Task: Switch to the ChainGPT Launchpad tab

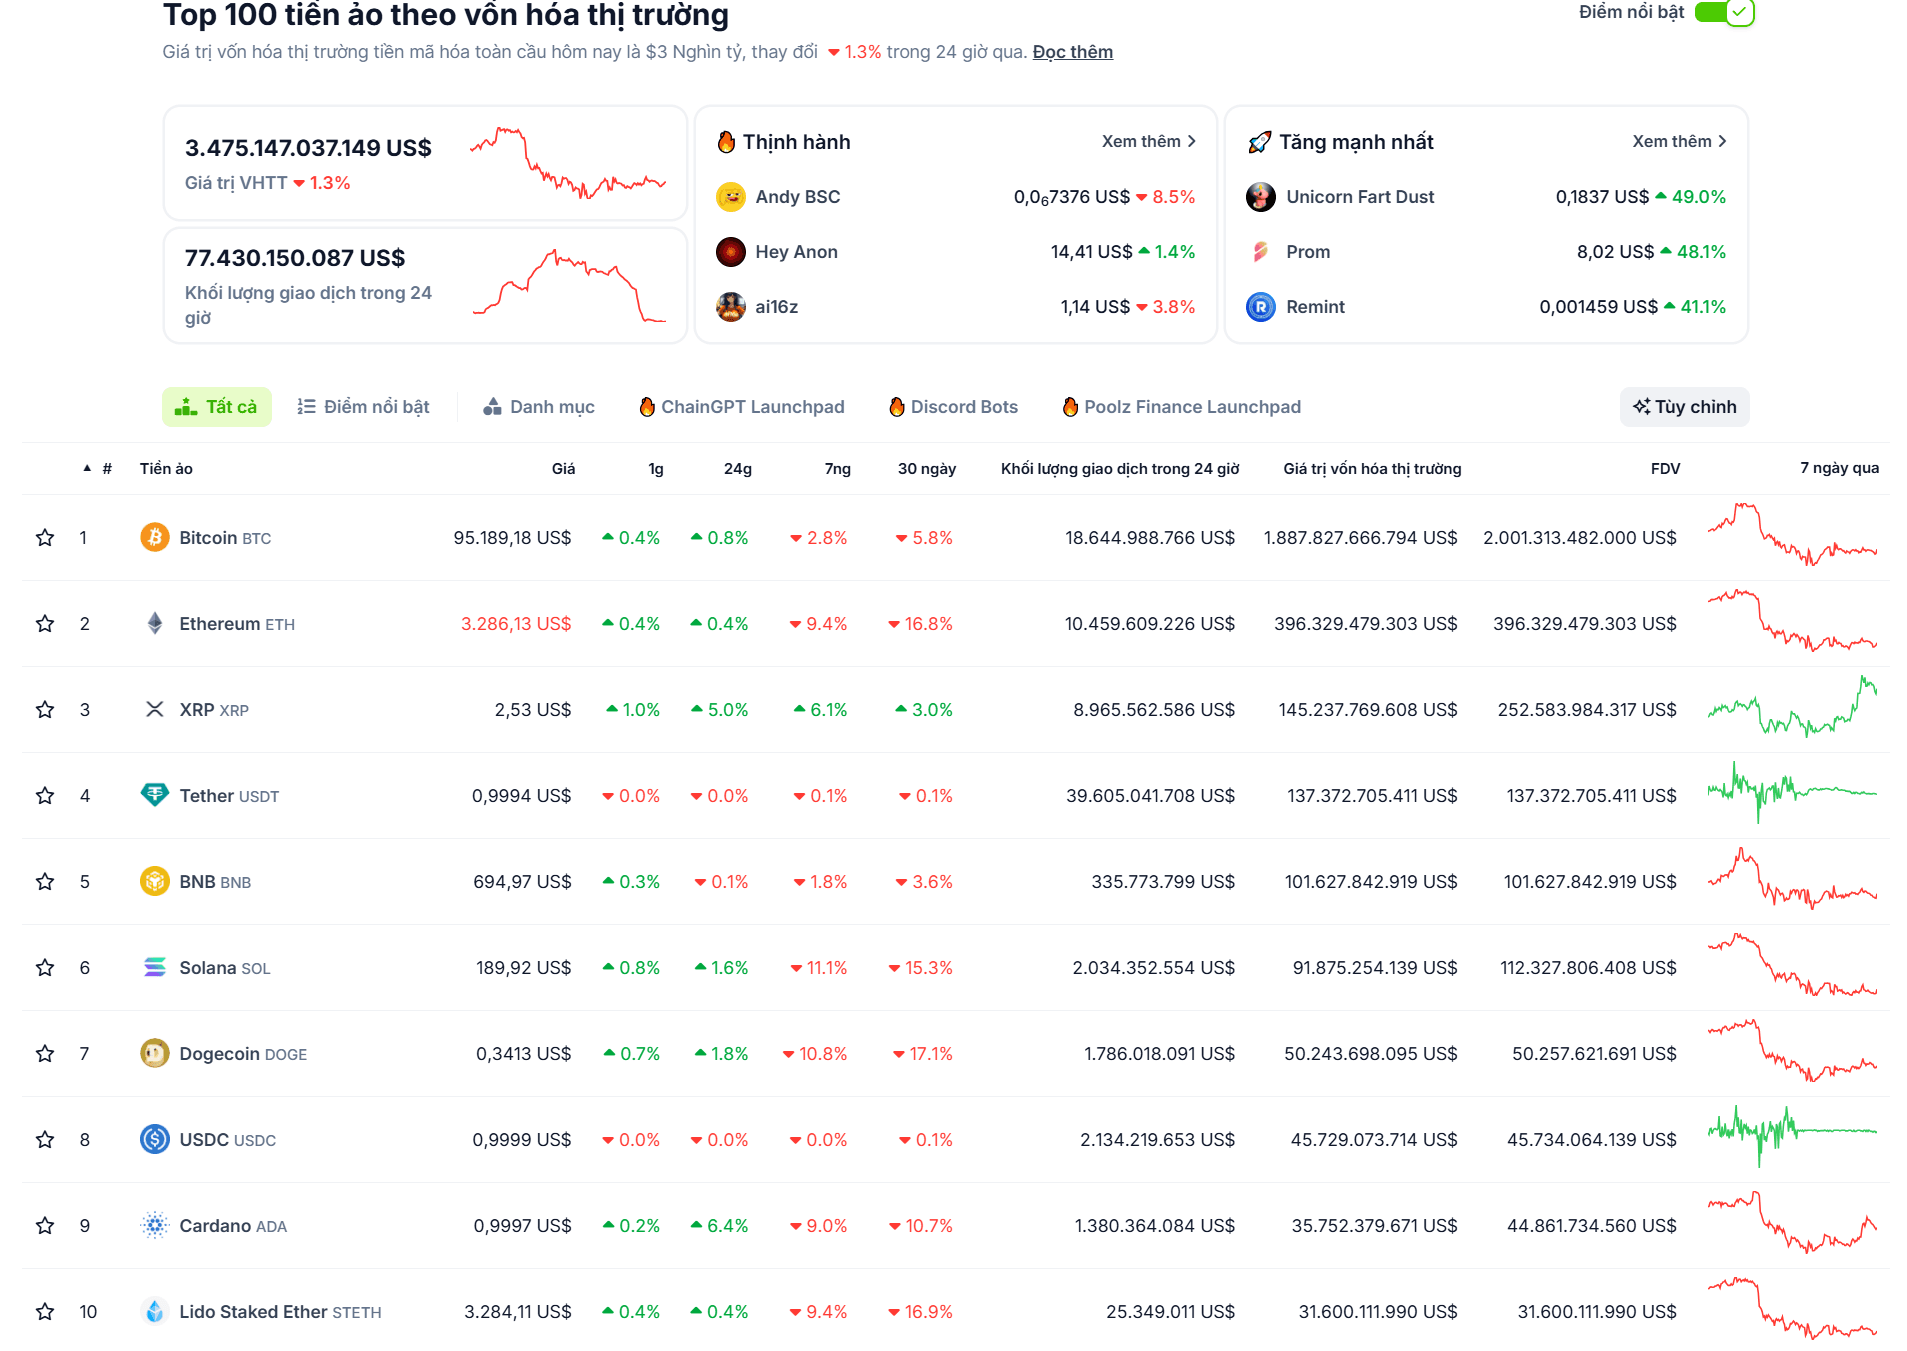Action: pos(742,407)
